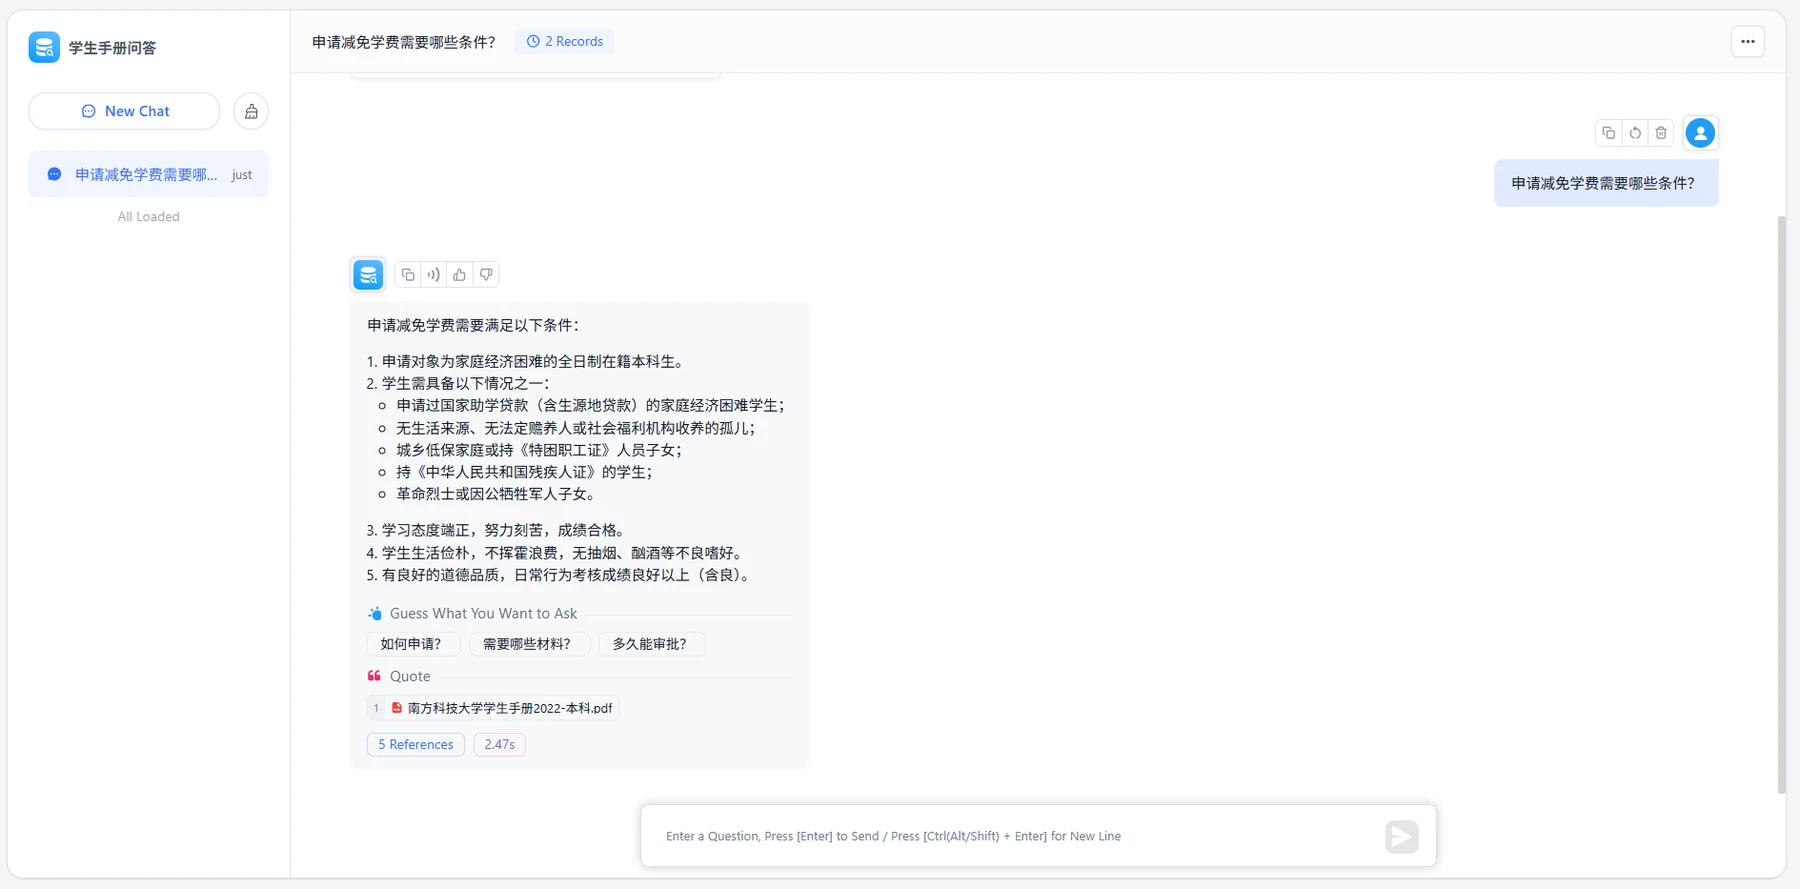This screenshot has width=1800, height=889.
Task: Click the assistant bot avatar icon
Action: [368, 274]
